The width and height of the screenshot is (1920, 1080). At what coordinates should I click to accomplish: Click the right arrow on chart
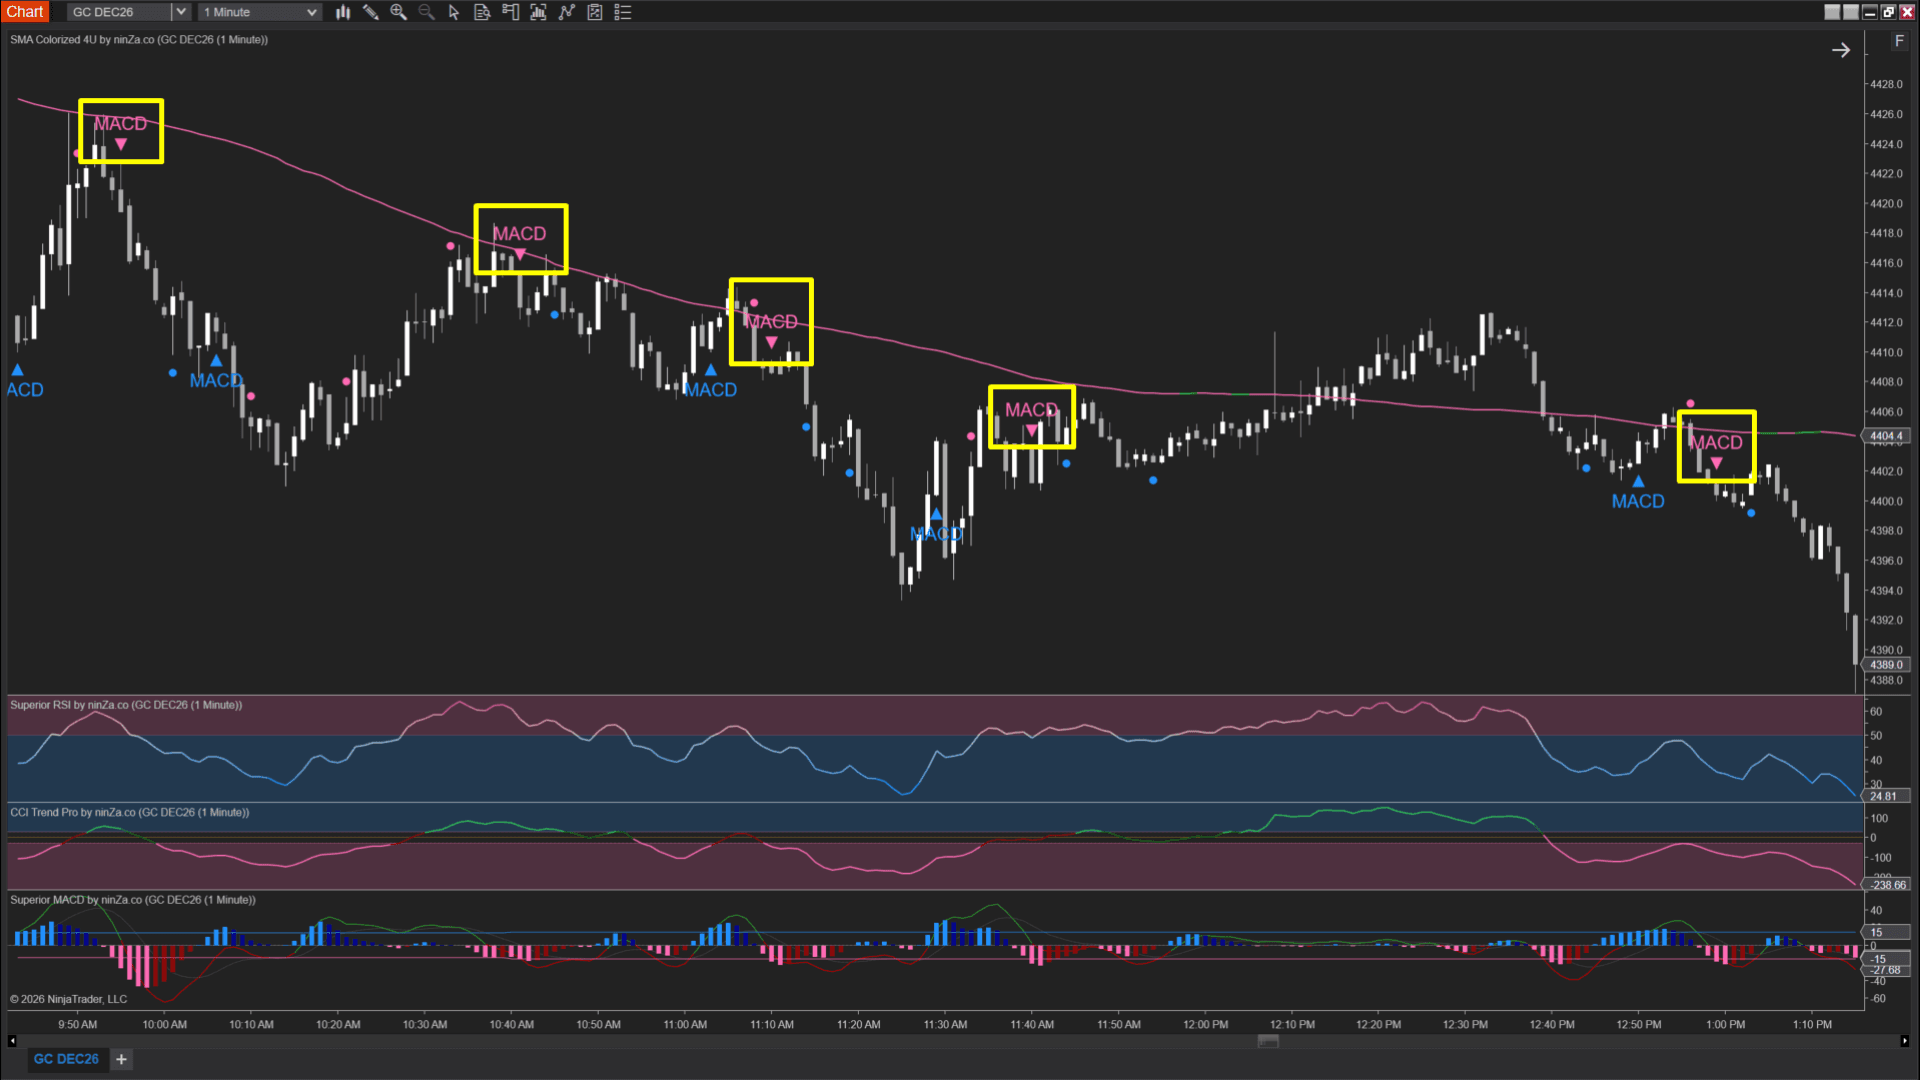tap(1840, 50)
